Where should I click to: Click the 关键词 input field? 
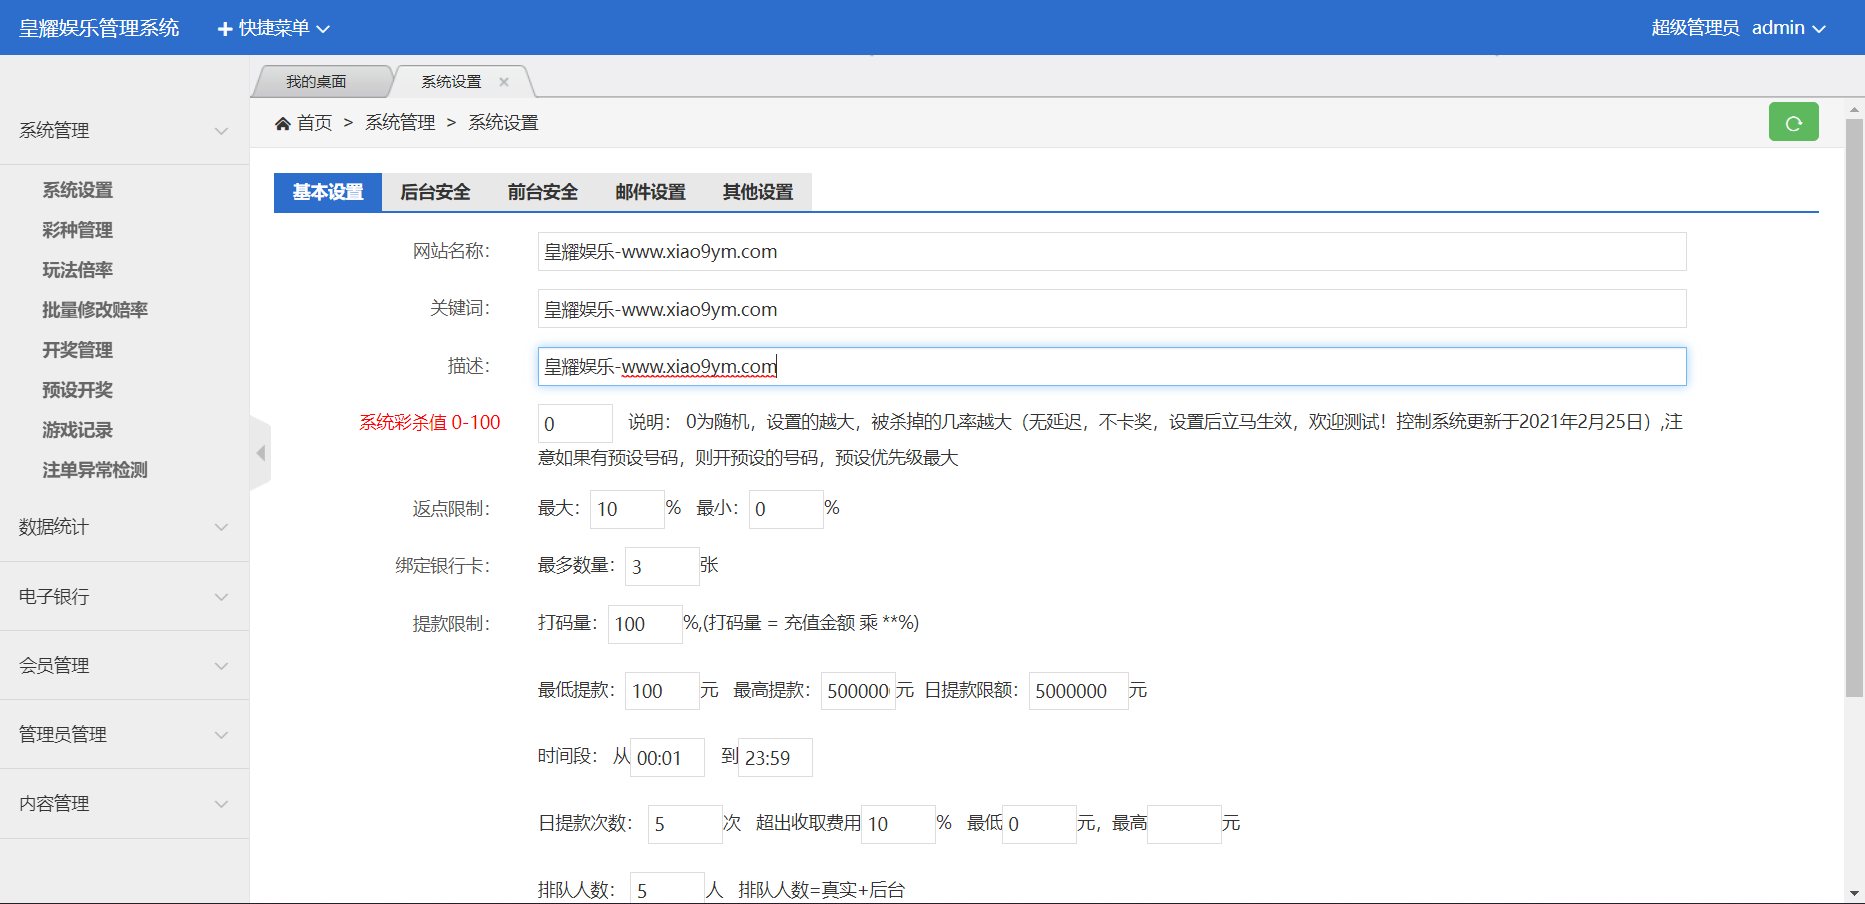1112,309
